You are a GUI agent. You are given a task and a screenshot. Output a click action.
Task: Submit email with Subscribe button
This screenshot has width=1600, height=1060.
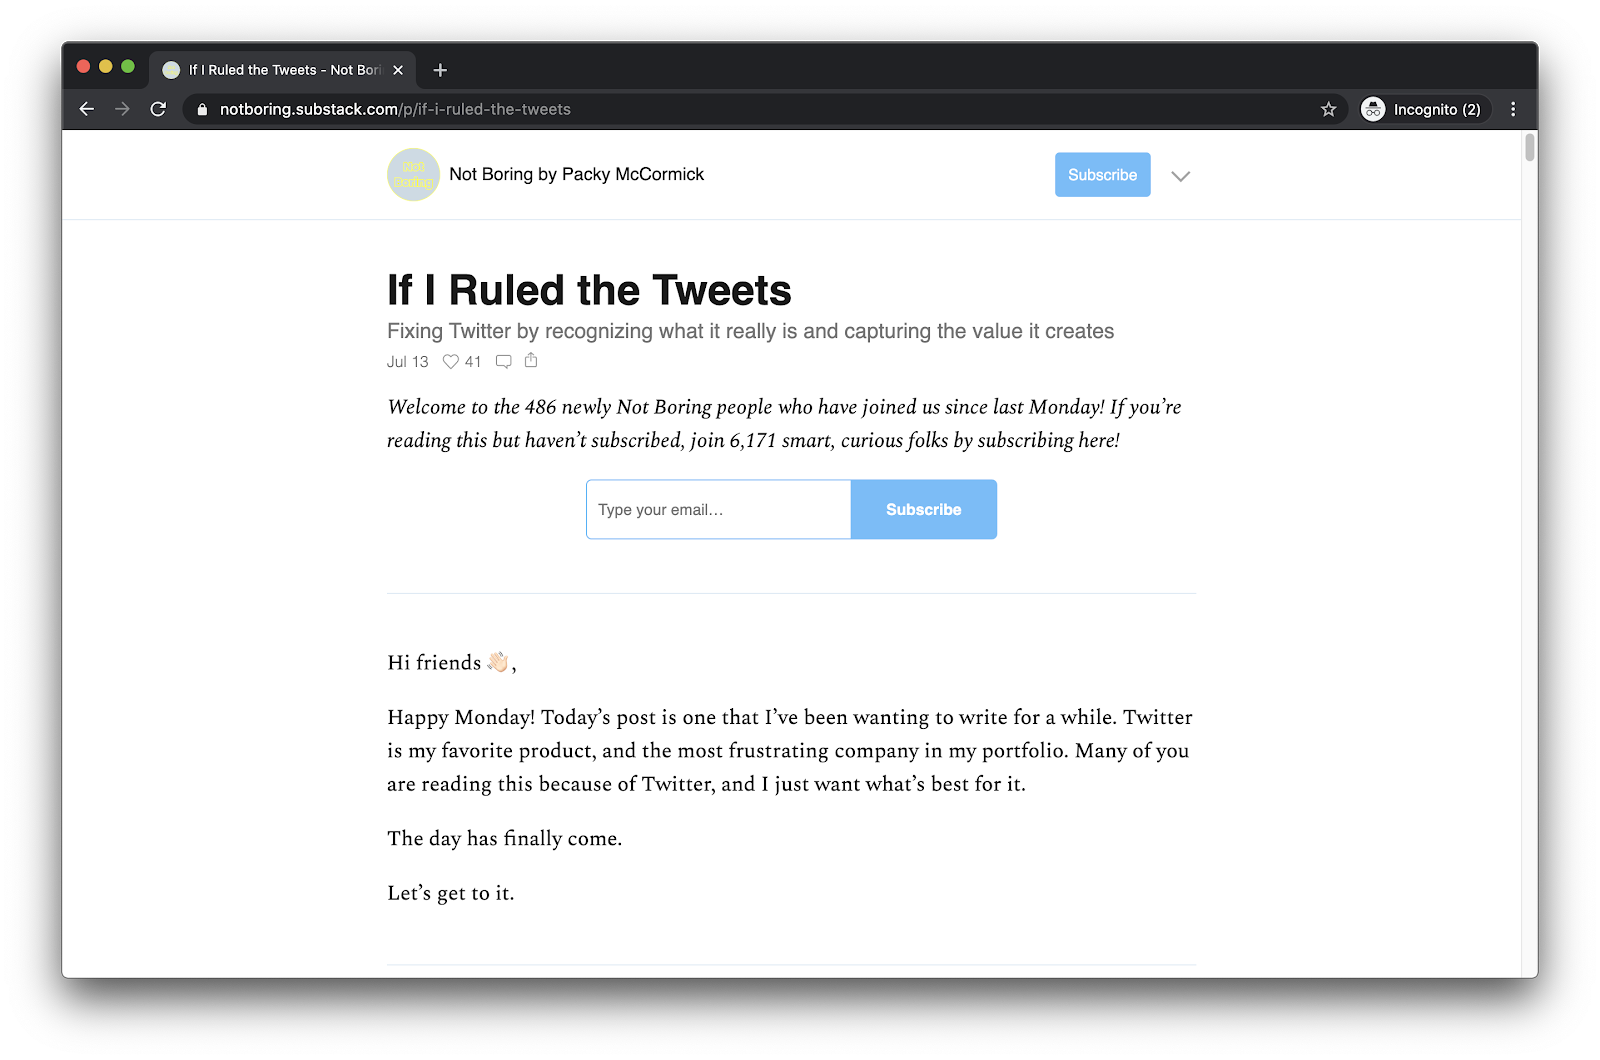click(923, 510)
